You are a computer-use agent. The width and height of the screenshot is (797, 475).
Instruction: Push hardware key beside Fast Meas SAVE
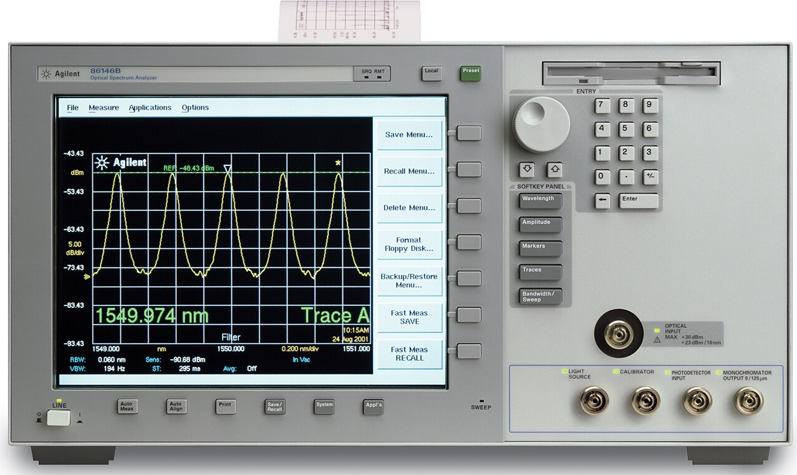point(469,314)
